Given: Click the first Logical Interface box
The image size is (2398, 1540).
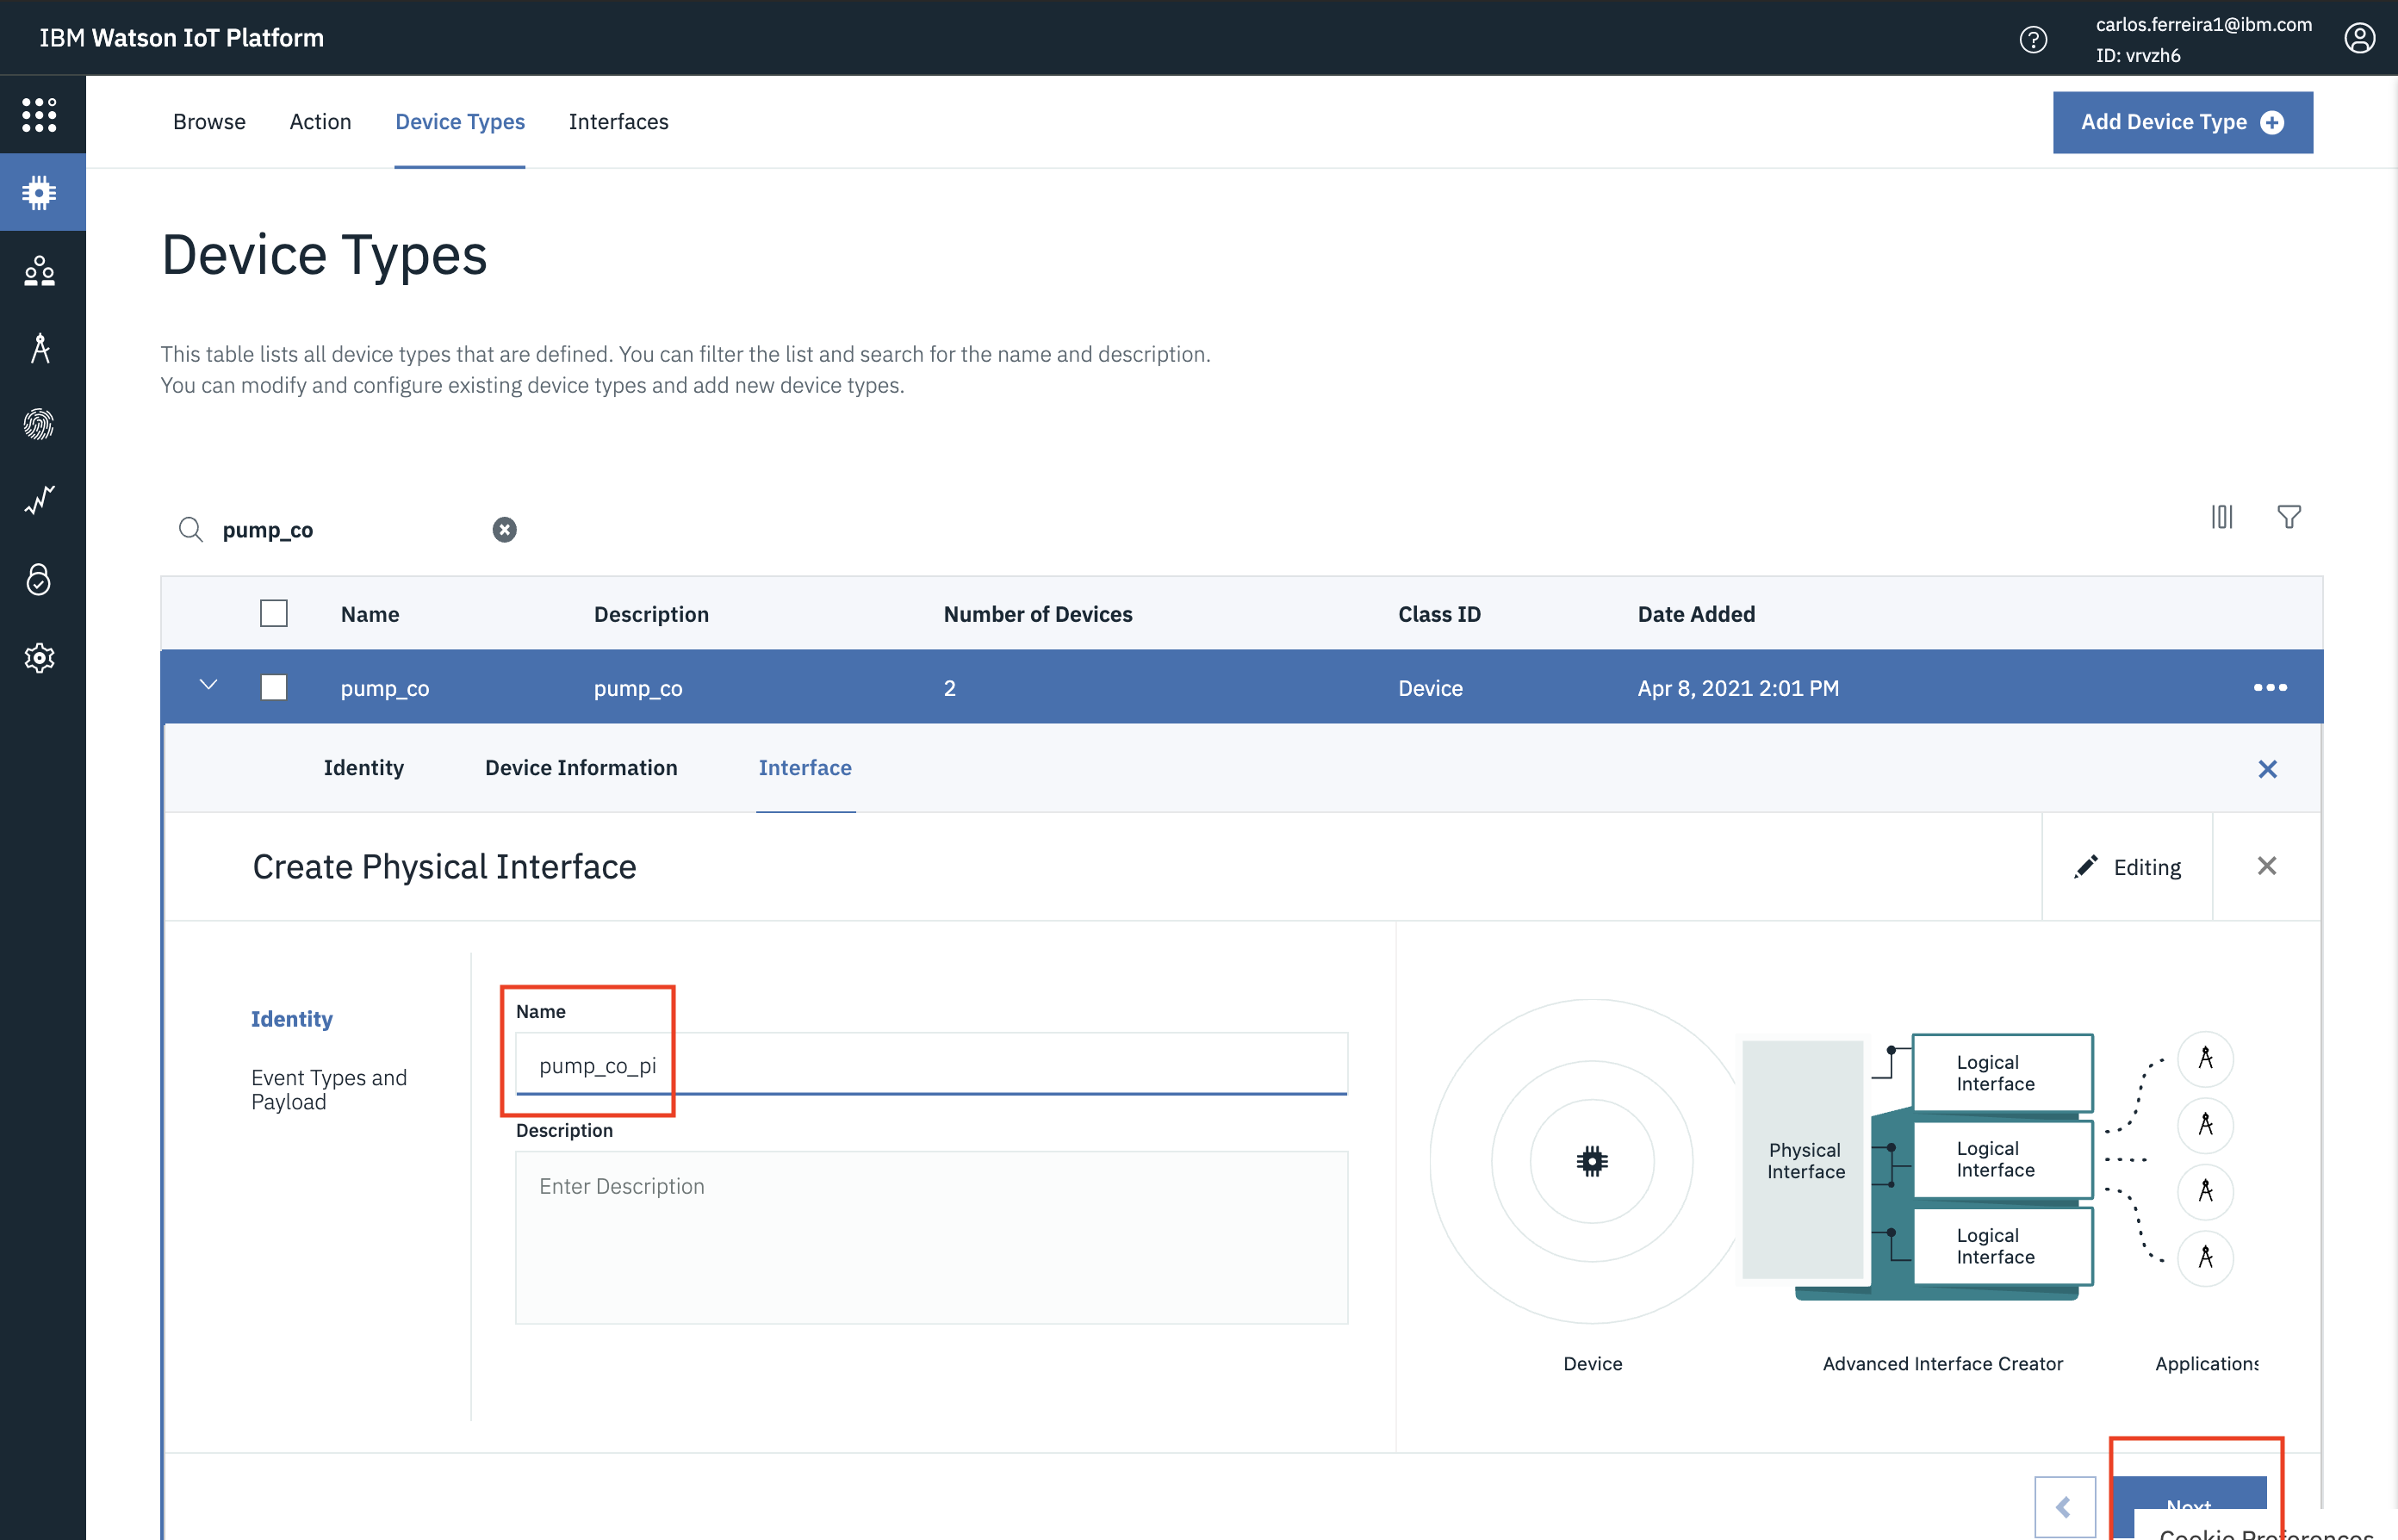Looking at the screenshot, I should (2002, 1073).
